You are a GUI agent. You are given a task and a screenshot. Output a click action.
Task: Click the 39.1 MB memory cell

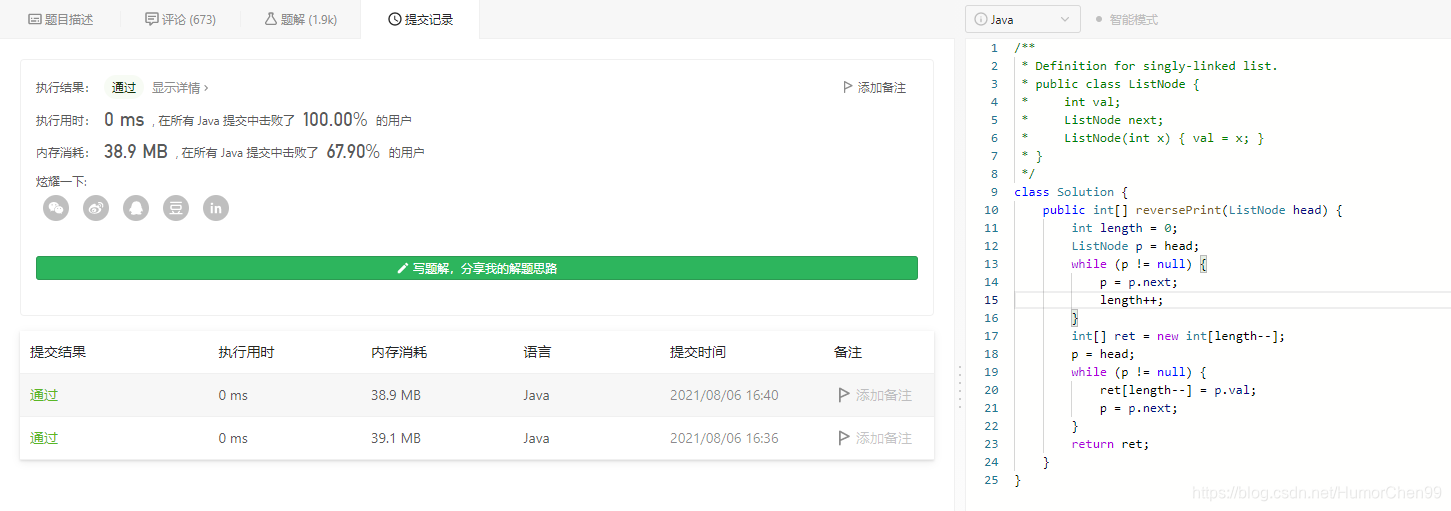[x=396, y=438]
